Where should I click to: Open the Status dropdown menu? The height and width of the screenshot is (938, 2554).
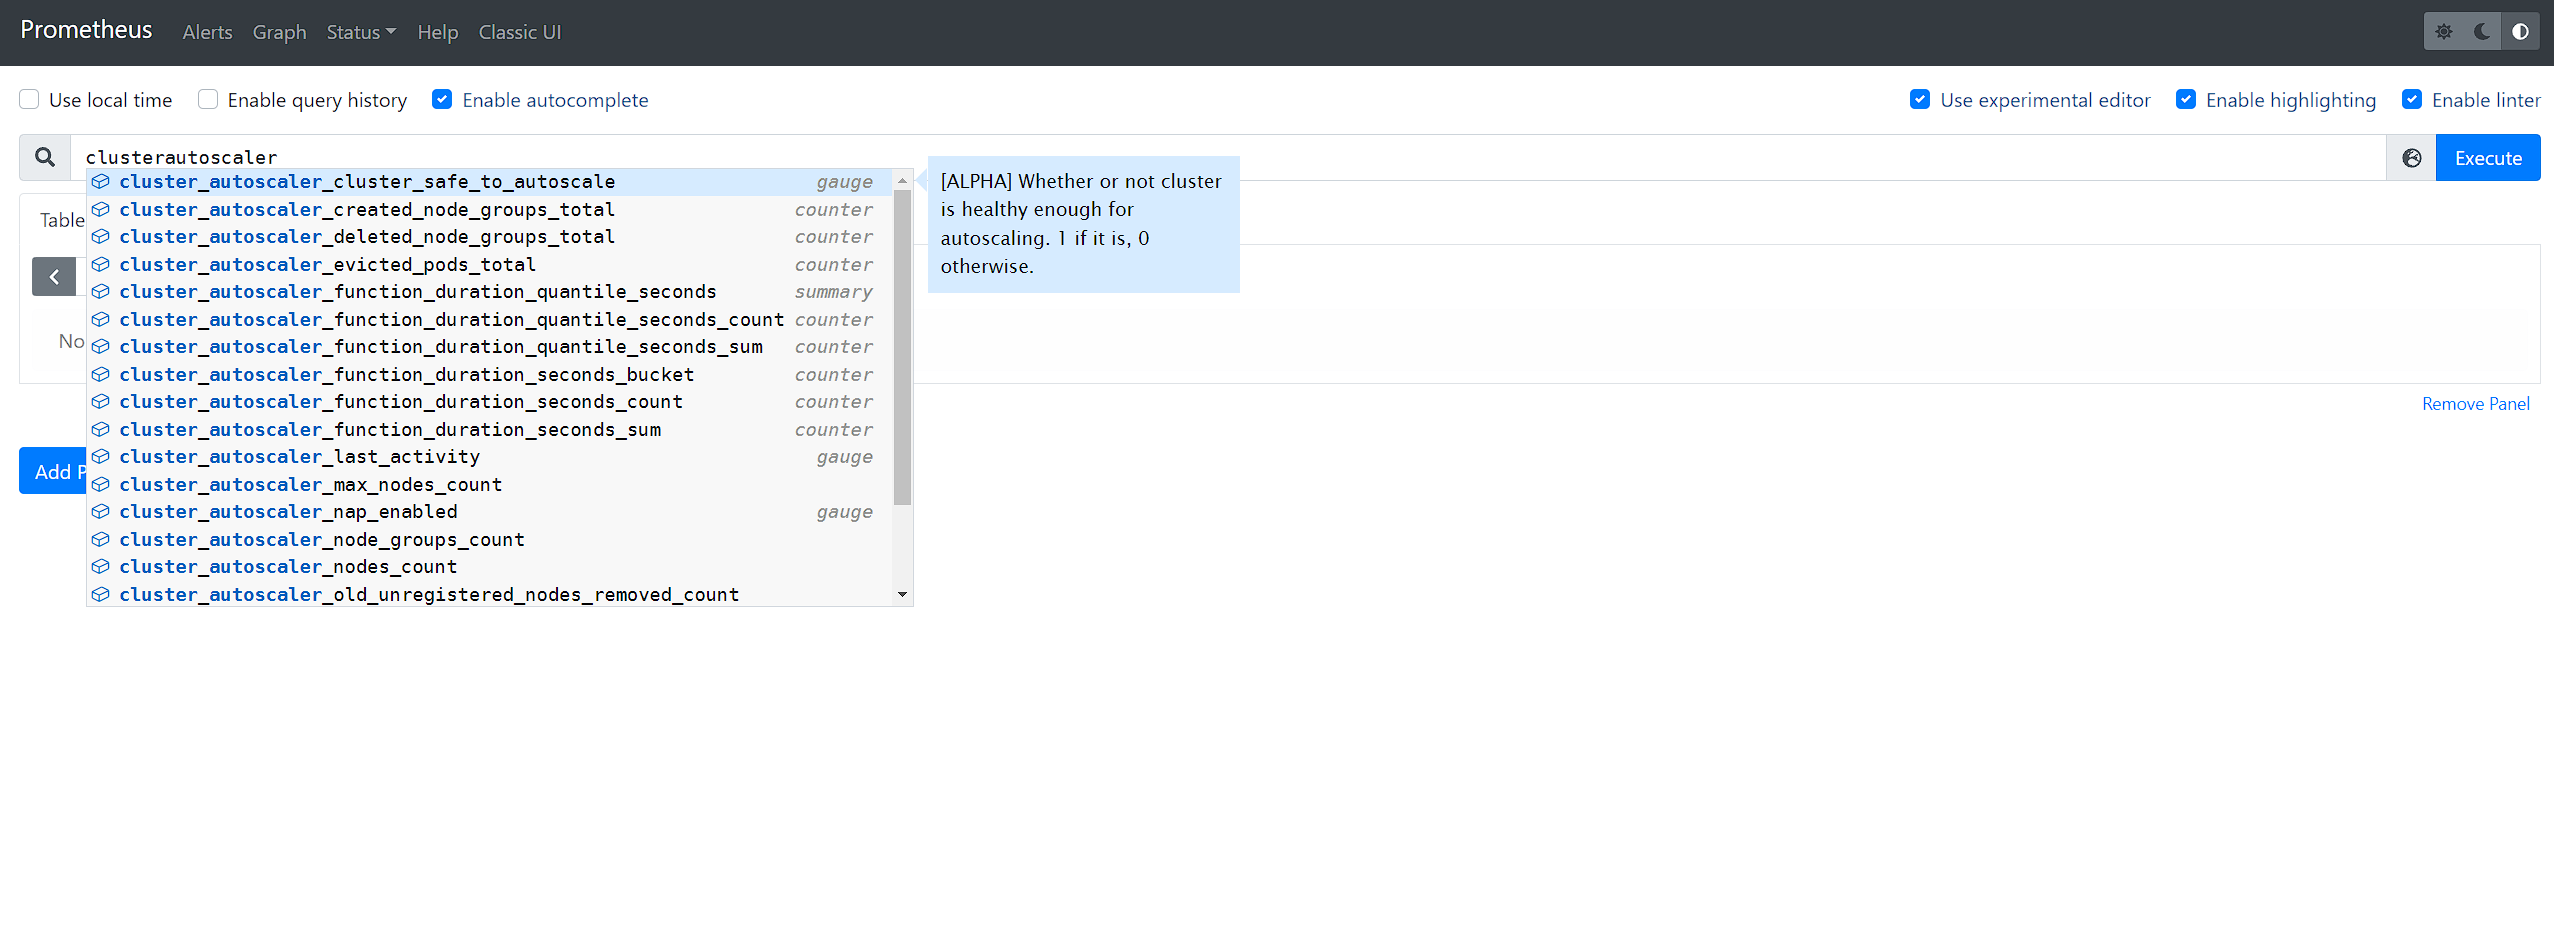(361, 32)
